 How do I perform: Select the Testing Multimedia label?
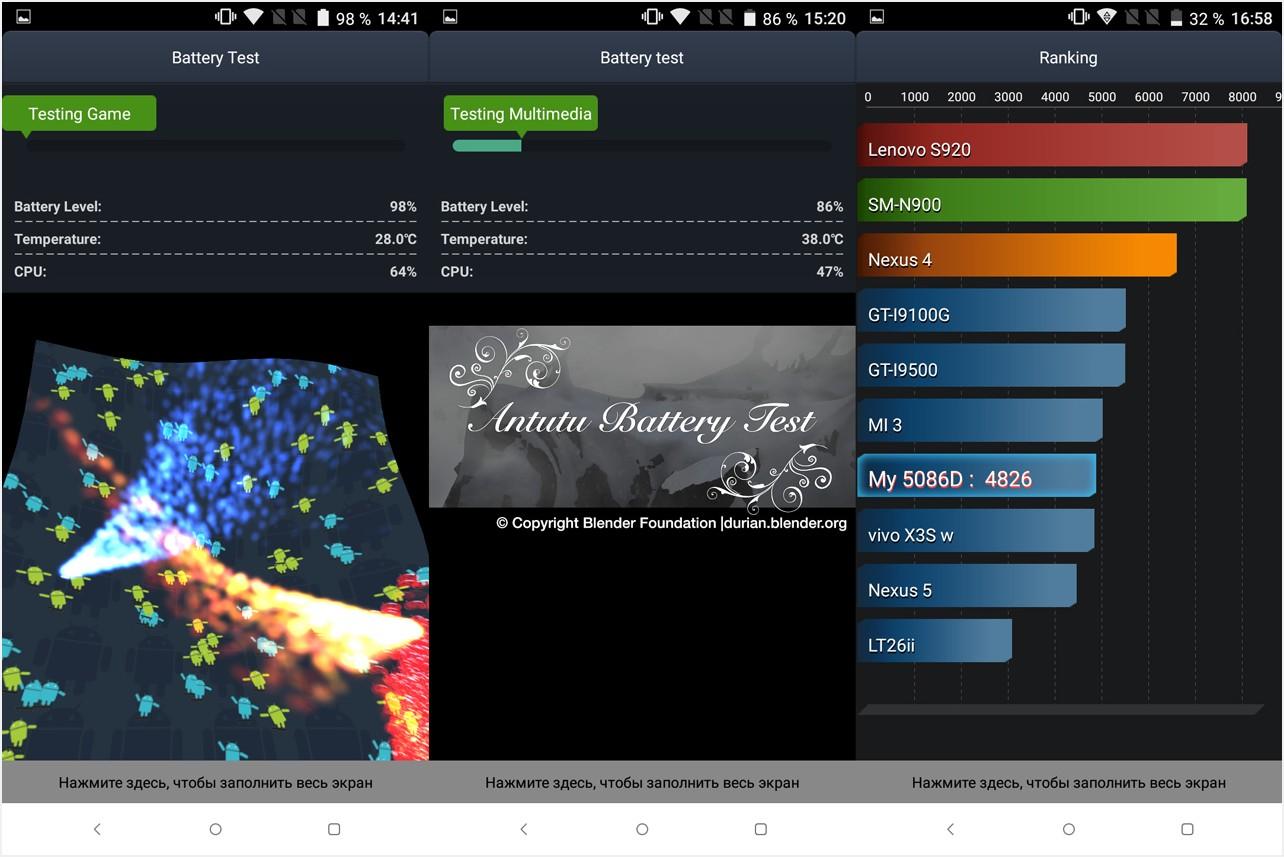click(x=520, y=113)
